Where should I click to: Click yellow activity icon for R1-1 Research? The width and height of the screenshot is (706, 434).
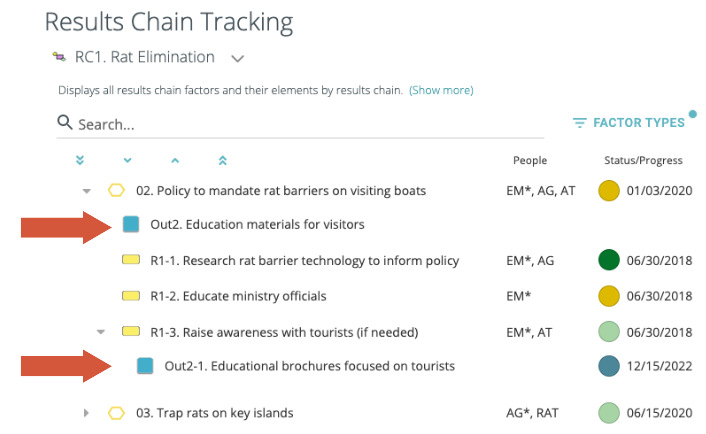pos(130,261)
